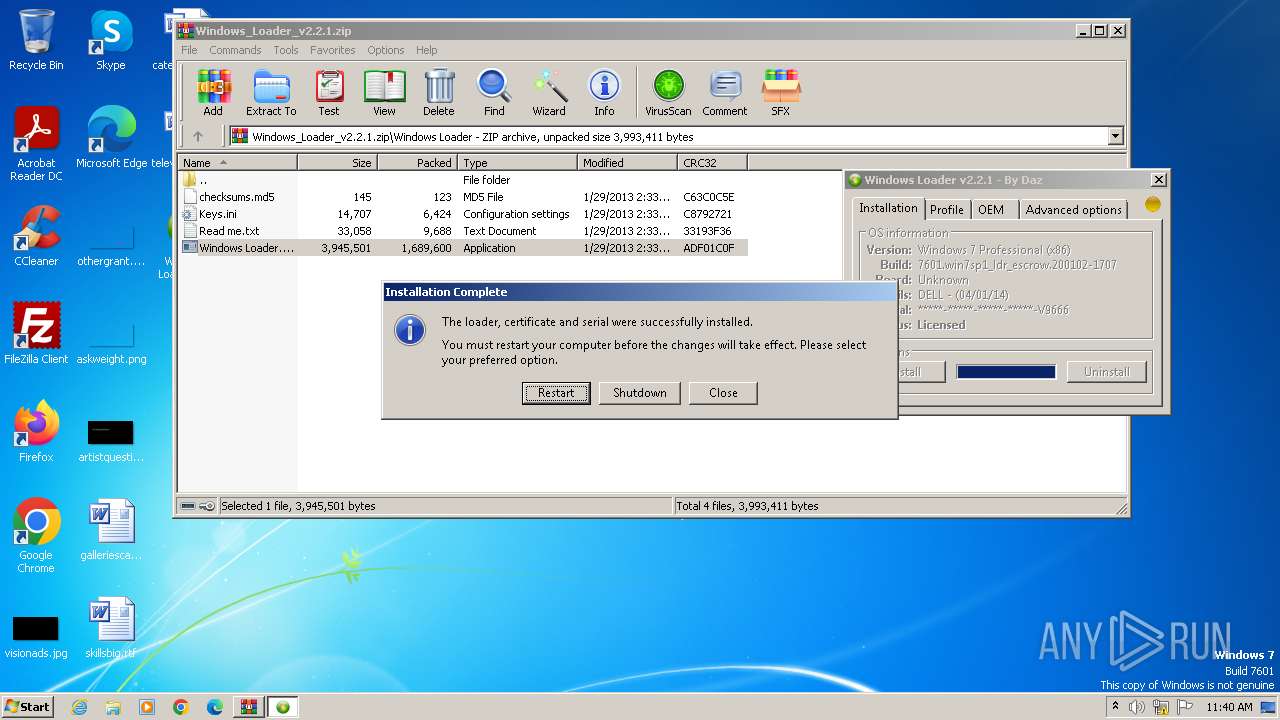Viewport: 1280px width, 720px height.
Task: Click the Uninstall button in Windows Loader
Action: tap(1107, 371)
